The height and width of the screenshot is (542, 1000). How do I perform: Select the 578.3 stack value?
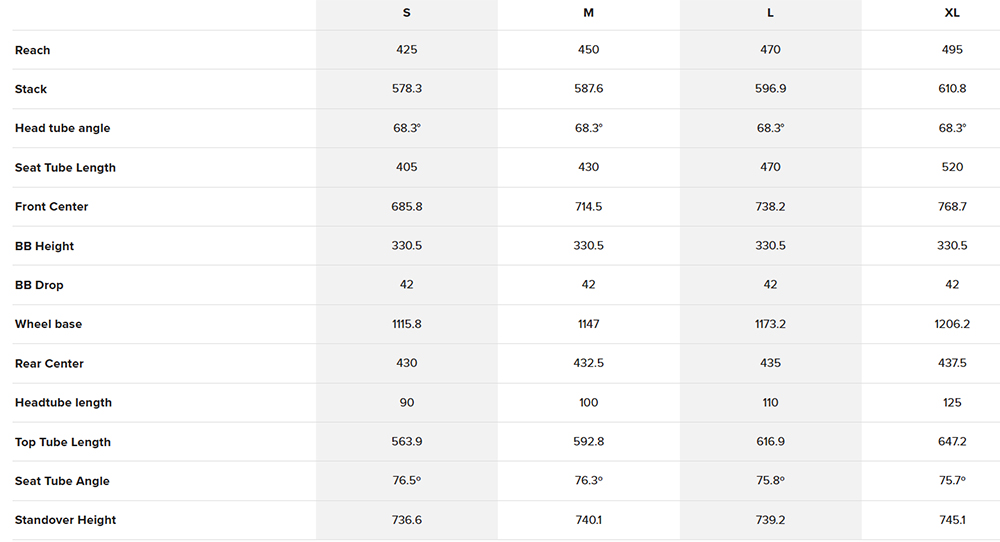pyautogui.click(x=407, y=89)
